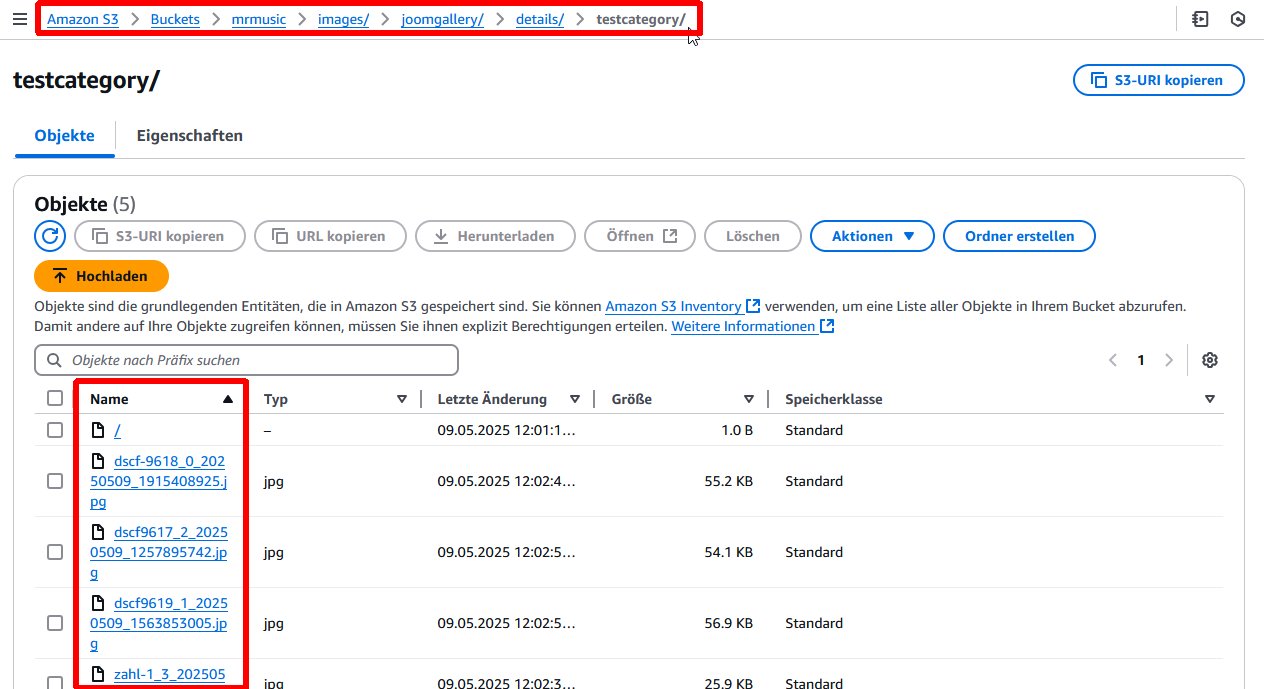Image resolution: width=1264 pixels, height=689 pixels.
Task: Click the header S3-URI kopieren button
Action: click(1159, 80)
